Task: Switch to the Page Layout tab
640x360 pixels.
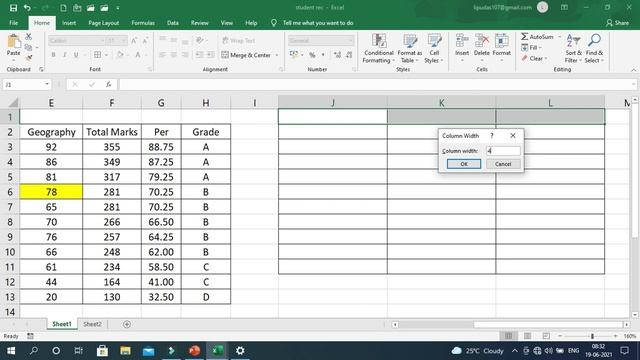Action: tap(104, 23)
